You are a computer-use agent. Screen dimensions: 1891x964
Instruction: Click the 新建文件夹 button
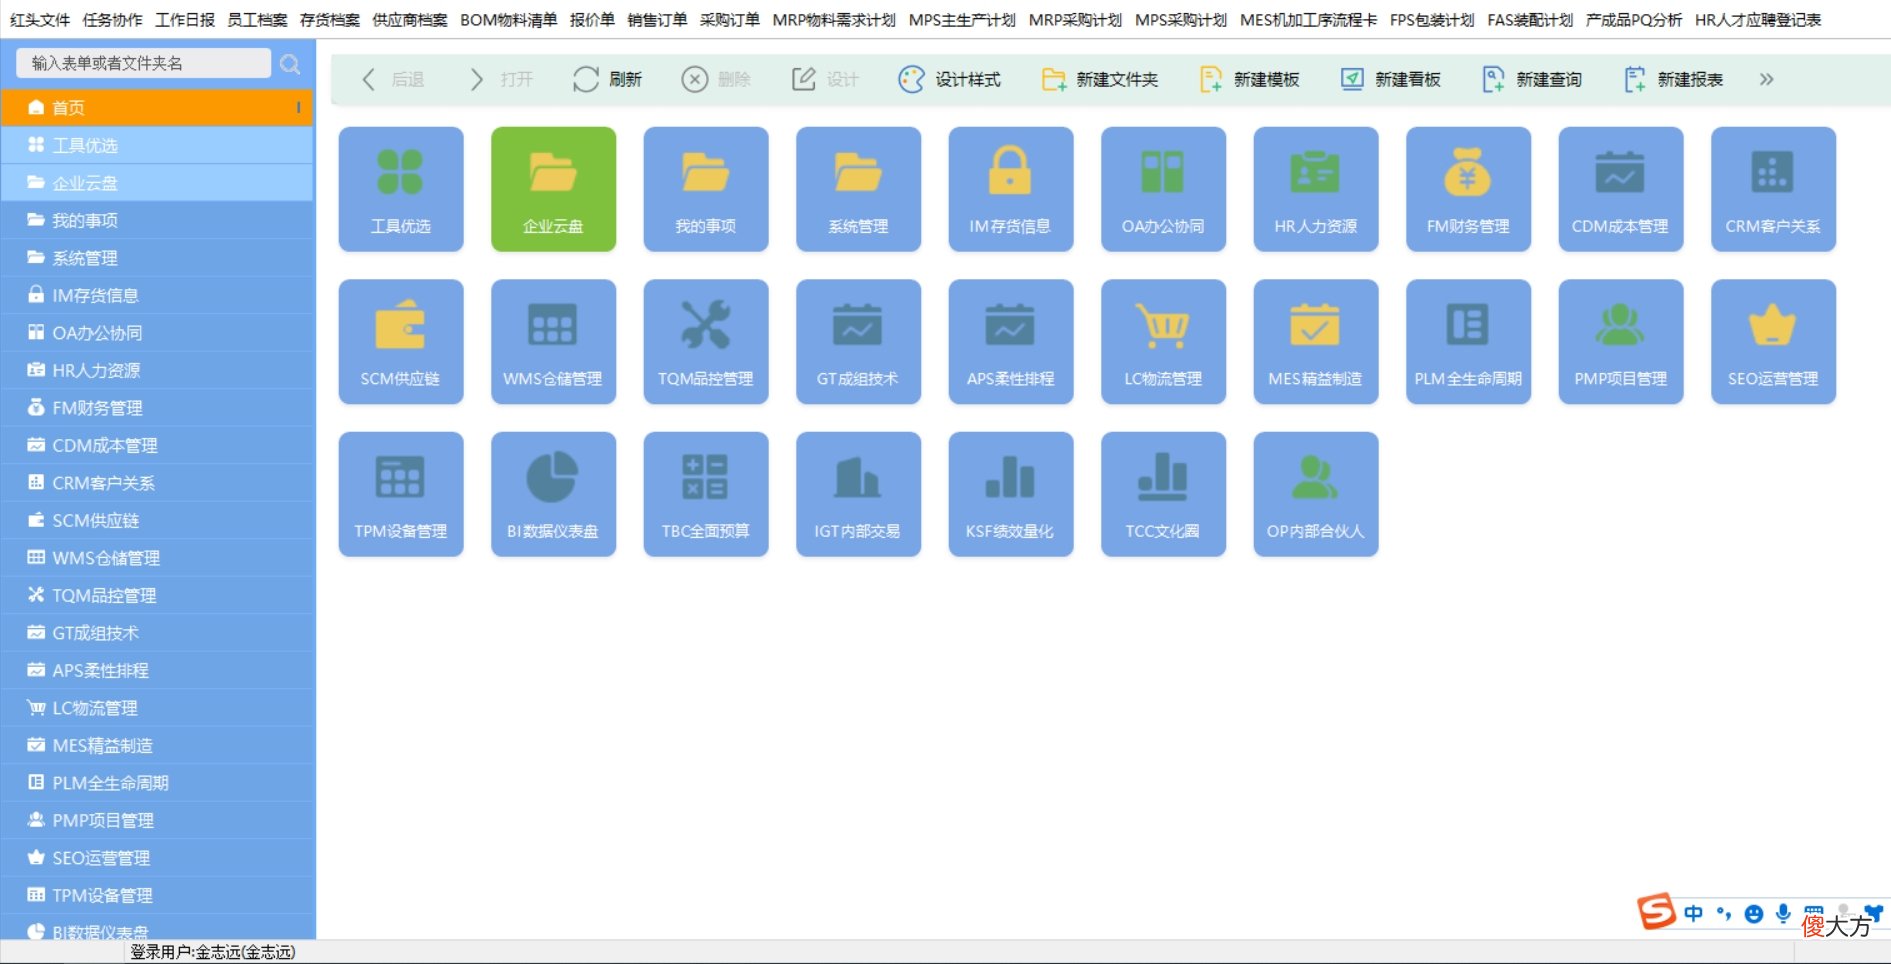click(1099, 79)
